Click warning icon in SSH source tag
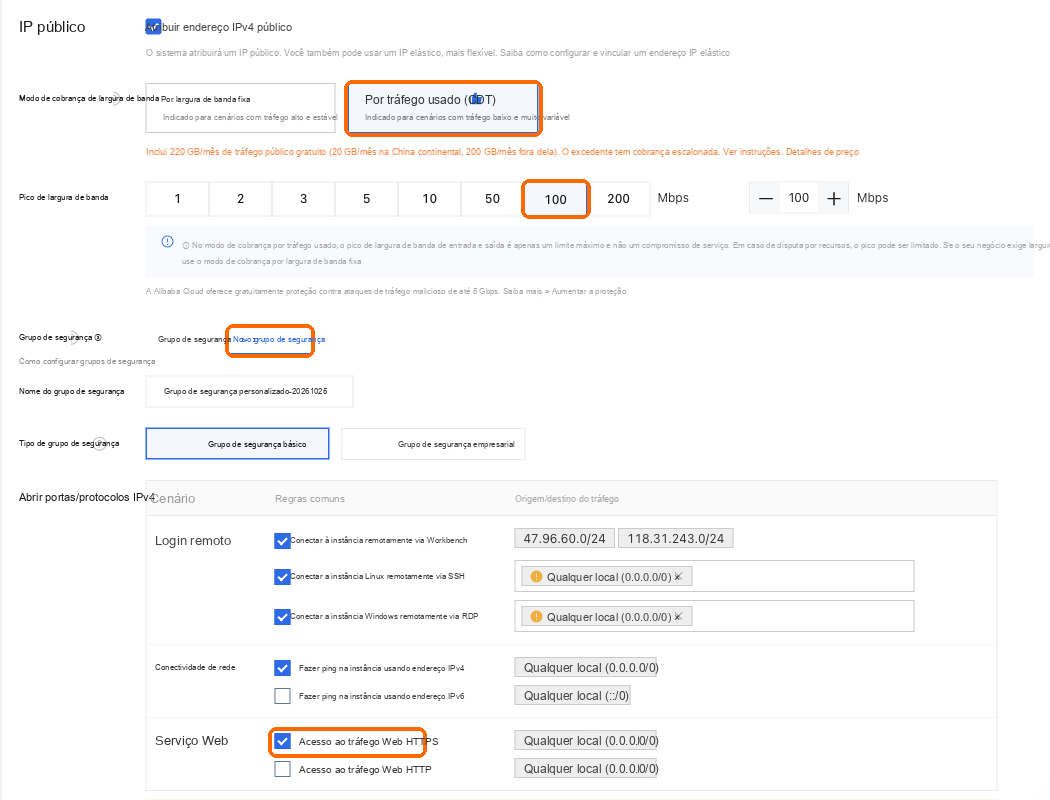This screenshot has height=800, width=1050. pyautogui.click(x=536, y=576)
